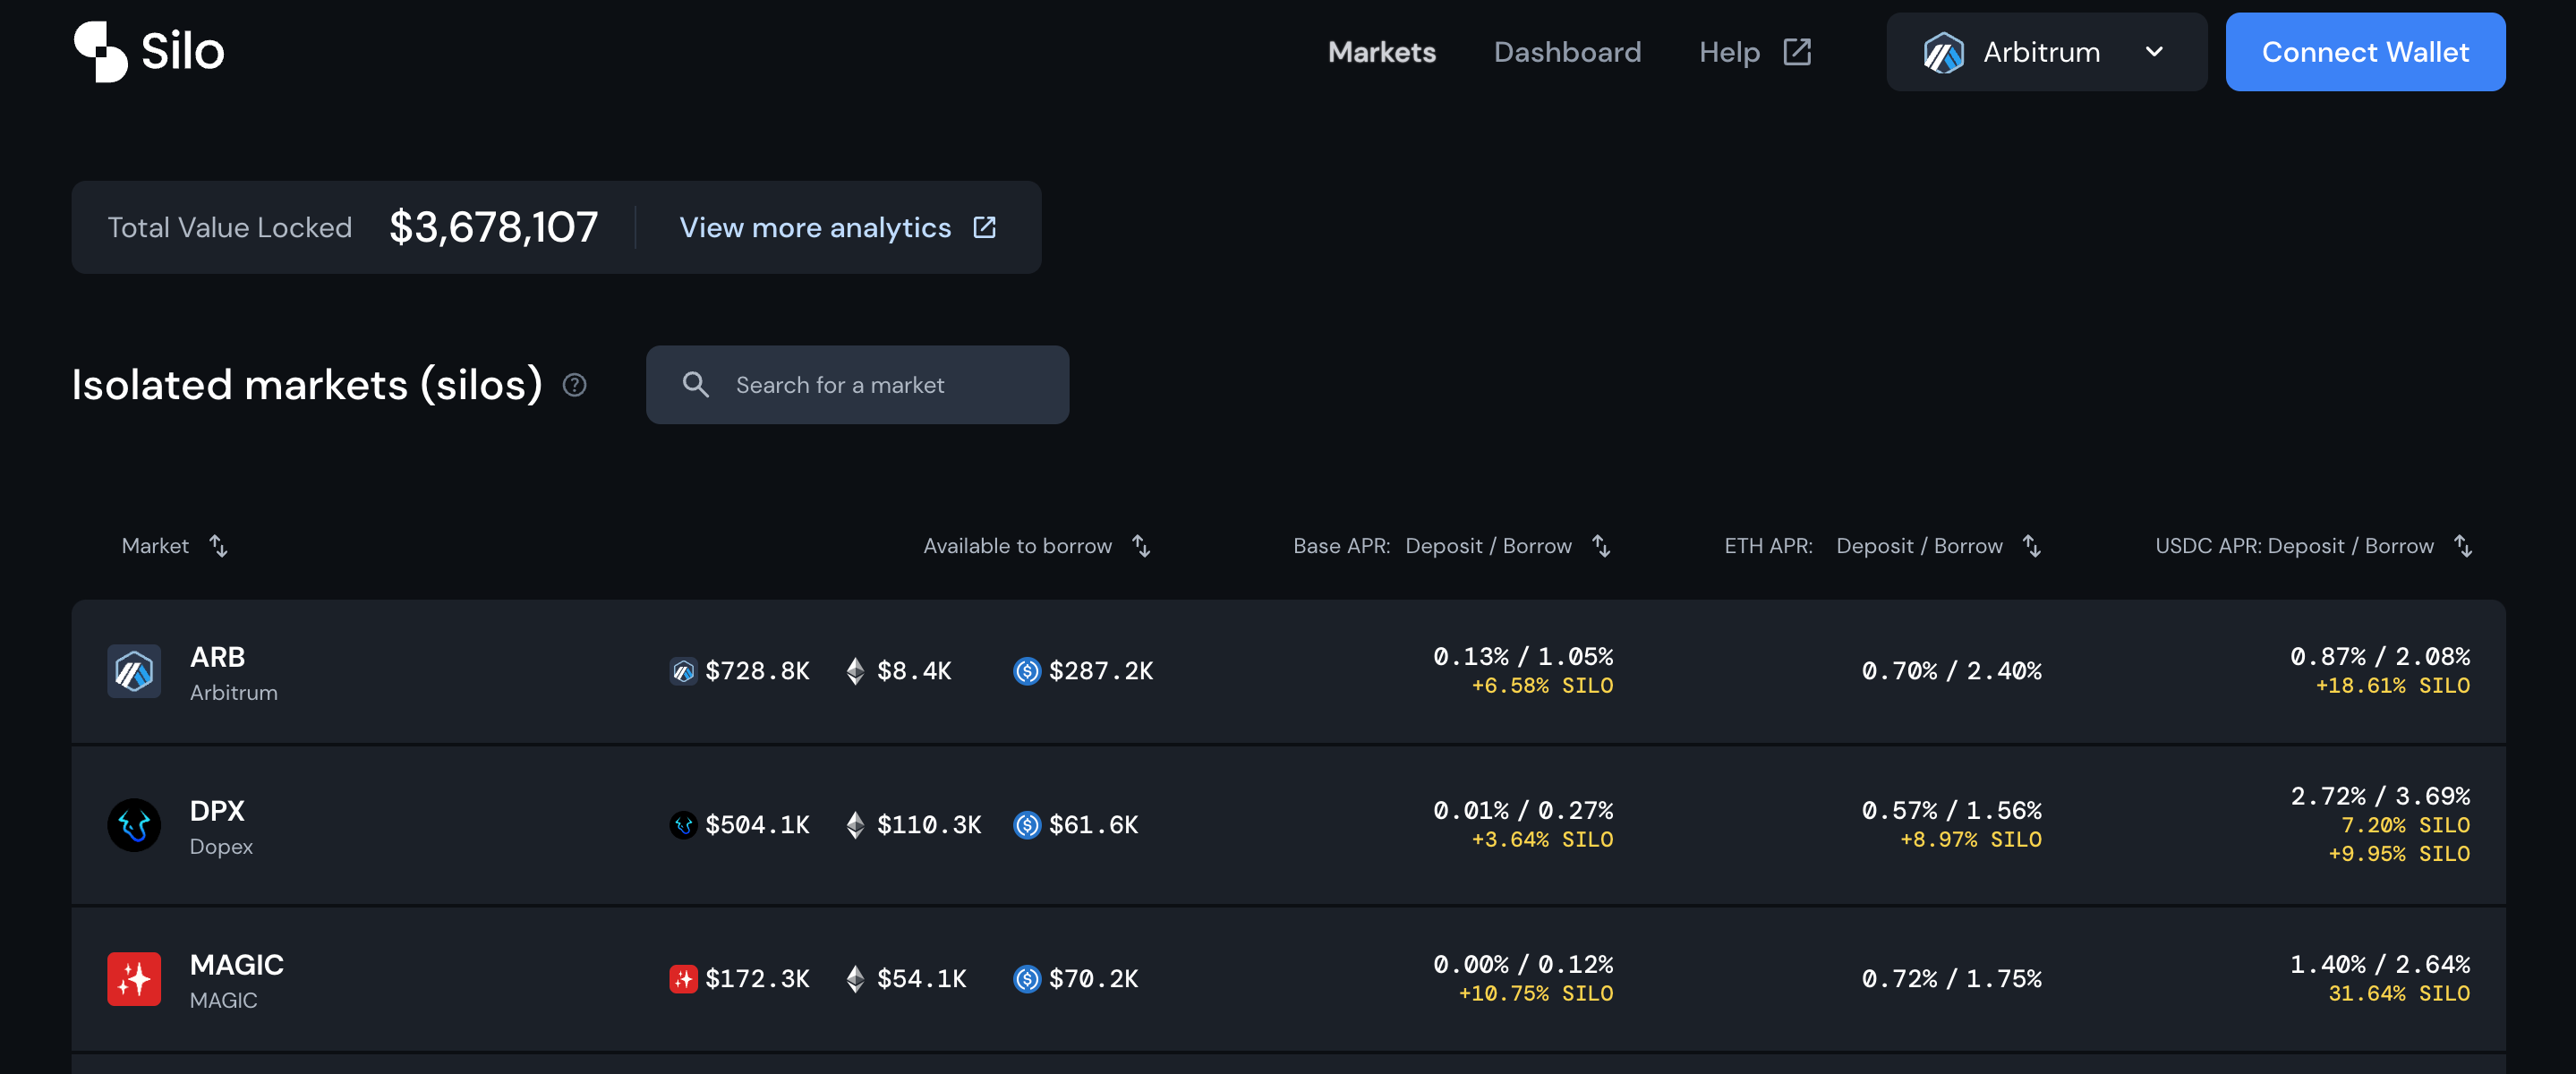
Task: Open the Markets navigation tab
Action: pos(1381,52)
